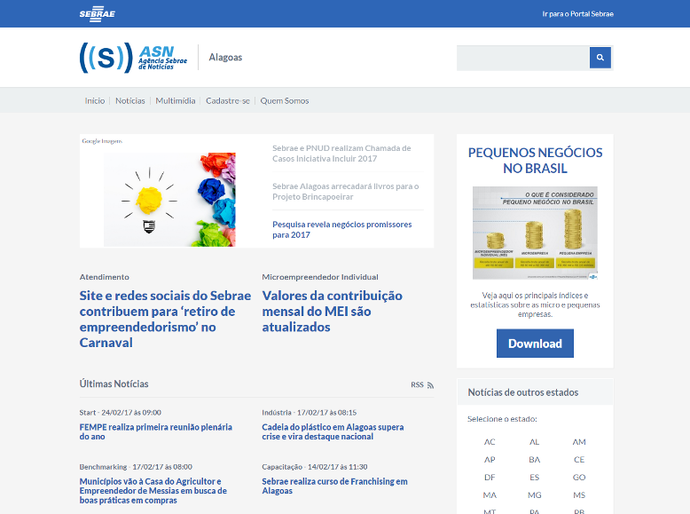Open 'Site e redes sociais do Sebrae' article

pos(165,319)
